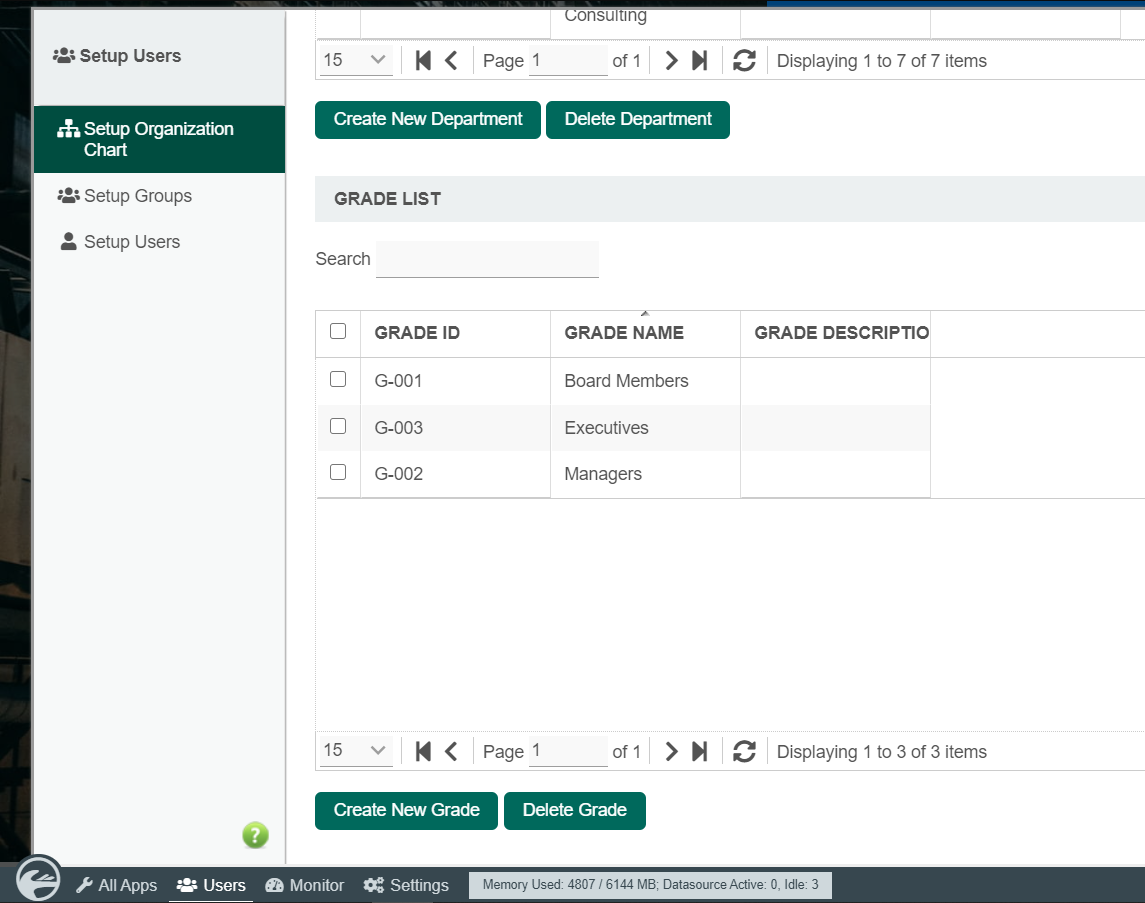
Task: Click Delete Department button
Action: [637, 120]
